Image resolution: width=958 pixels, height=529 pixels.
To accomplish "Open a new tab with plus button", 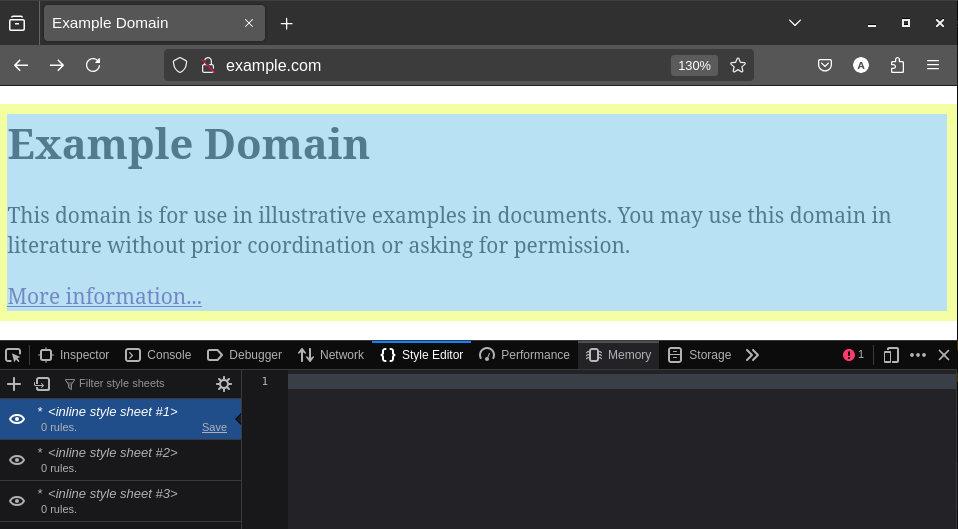I will tap(287, 23).
